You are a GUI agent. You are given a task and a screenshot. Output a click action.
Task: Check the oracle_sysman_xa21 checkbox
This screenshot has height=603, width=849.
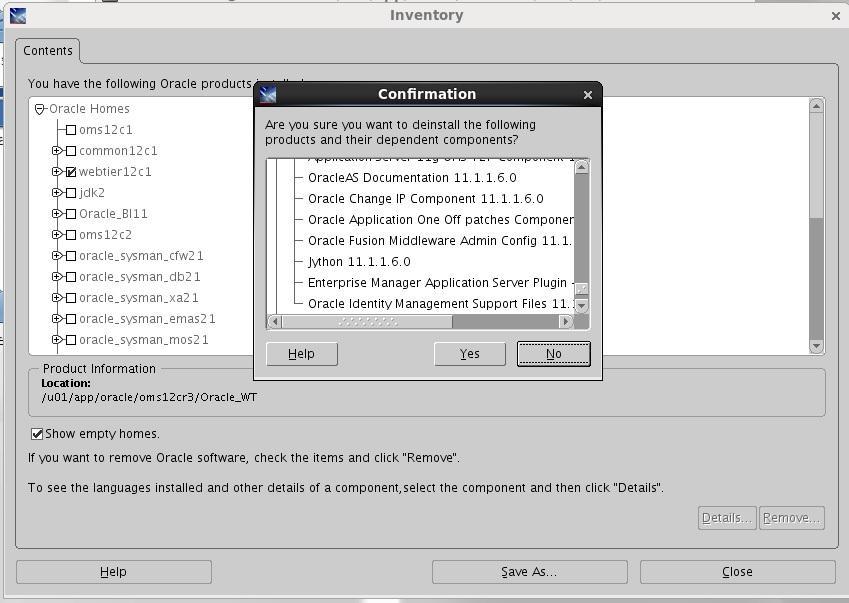pyautogui.click(x=71, y=298)
